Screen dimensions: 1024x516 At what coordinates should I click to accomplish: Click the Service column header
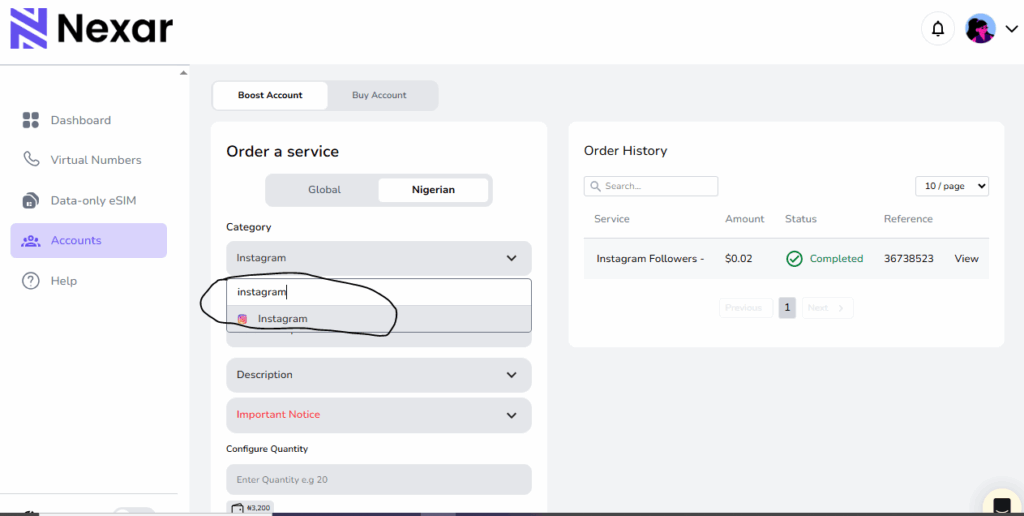pos(611,219)
